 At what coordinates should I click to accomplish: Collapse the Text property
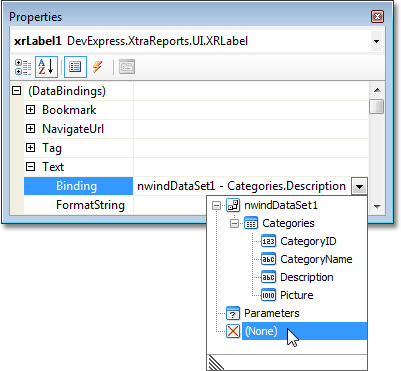click(x=30, y=167)
